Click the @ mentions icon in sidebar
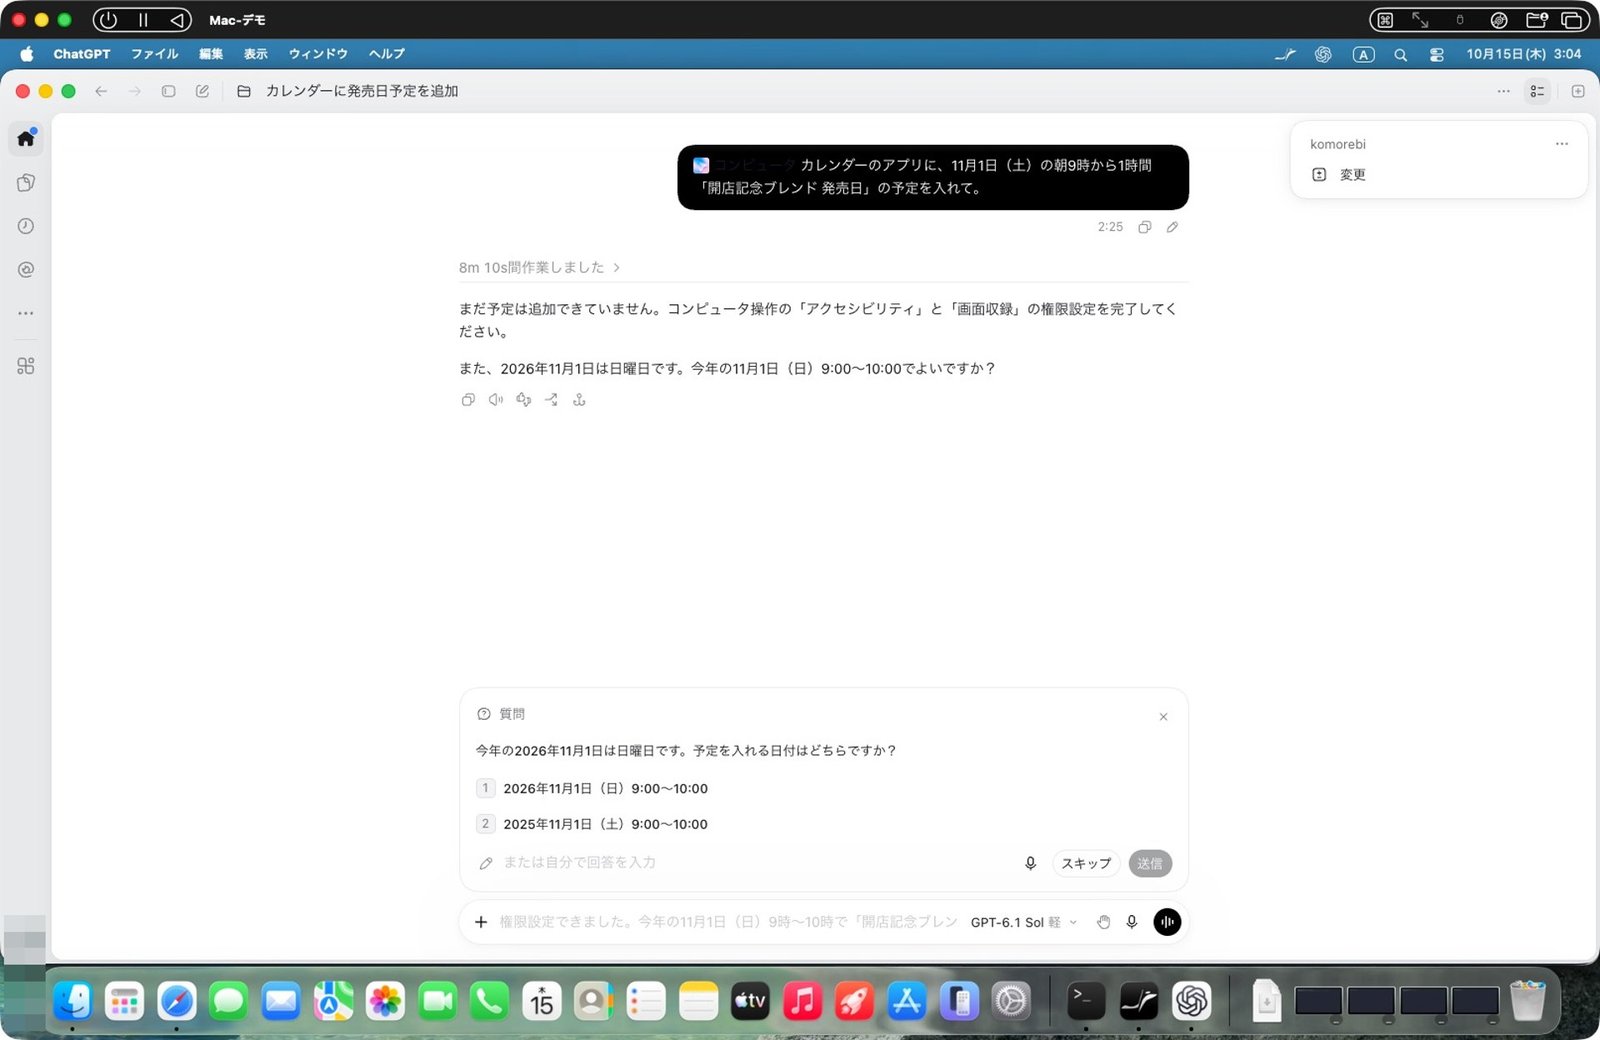 coord(26,269)
